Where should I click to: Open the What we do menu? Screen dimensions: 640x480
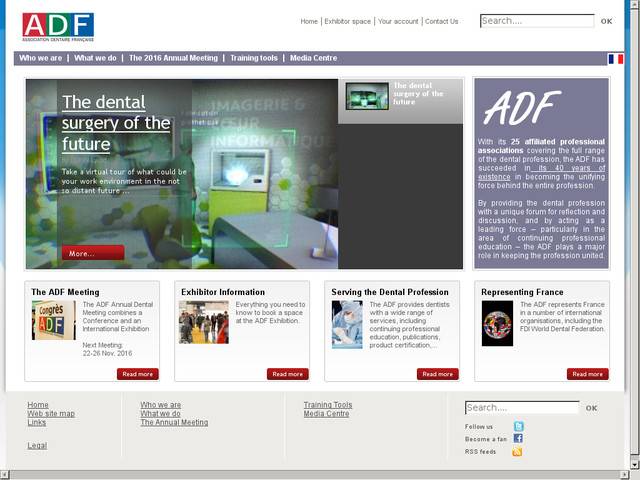click(x=95, y=58)
